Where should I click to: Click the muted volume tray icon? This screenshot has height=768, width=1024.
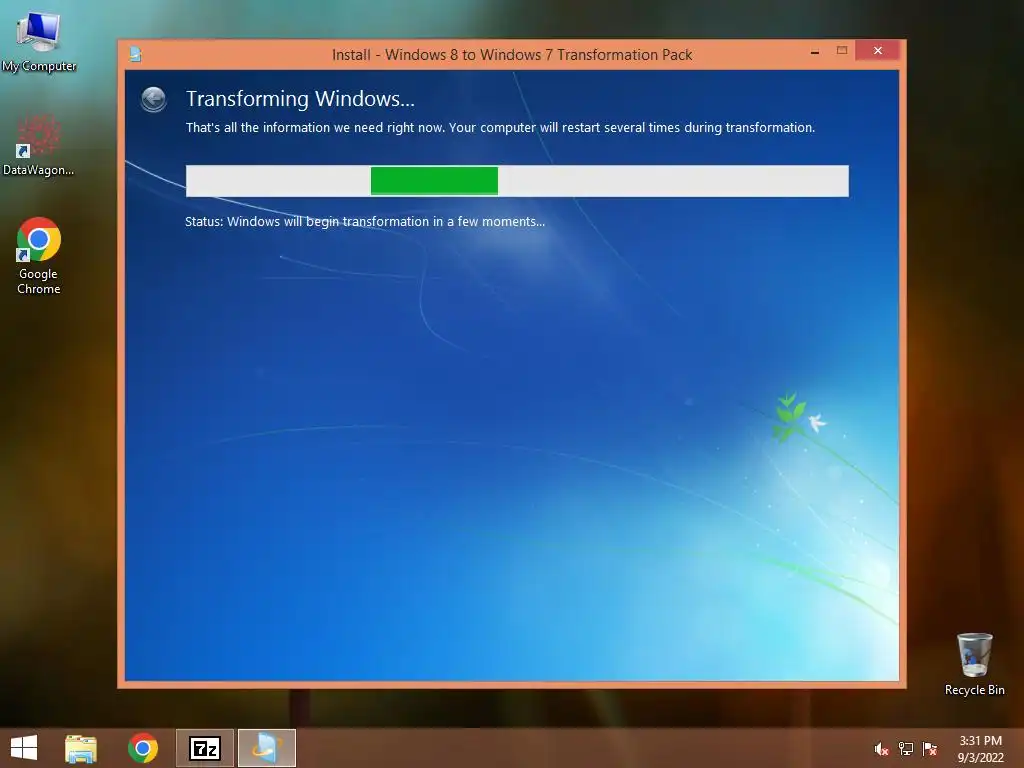(881, 749)
